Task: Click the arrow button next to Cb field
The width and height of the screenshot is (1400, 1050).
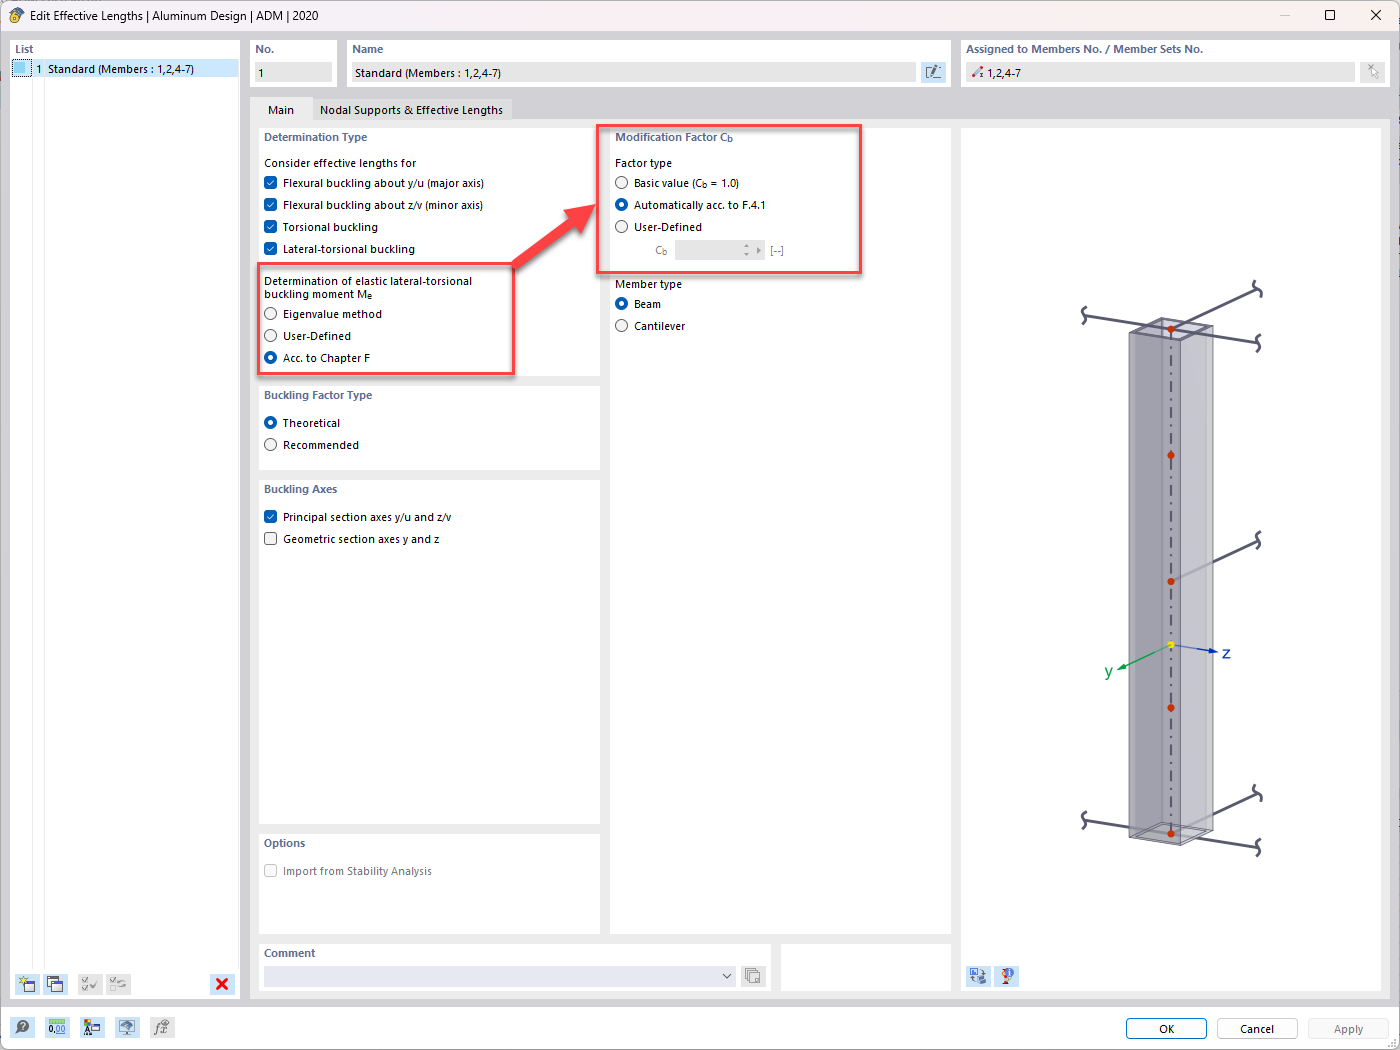Action: click(x=759, y=250)
